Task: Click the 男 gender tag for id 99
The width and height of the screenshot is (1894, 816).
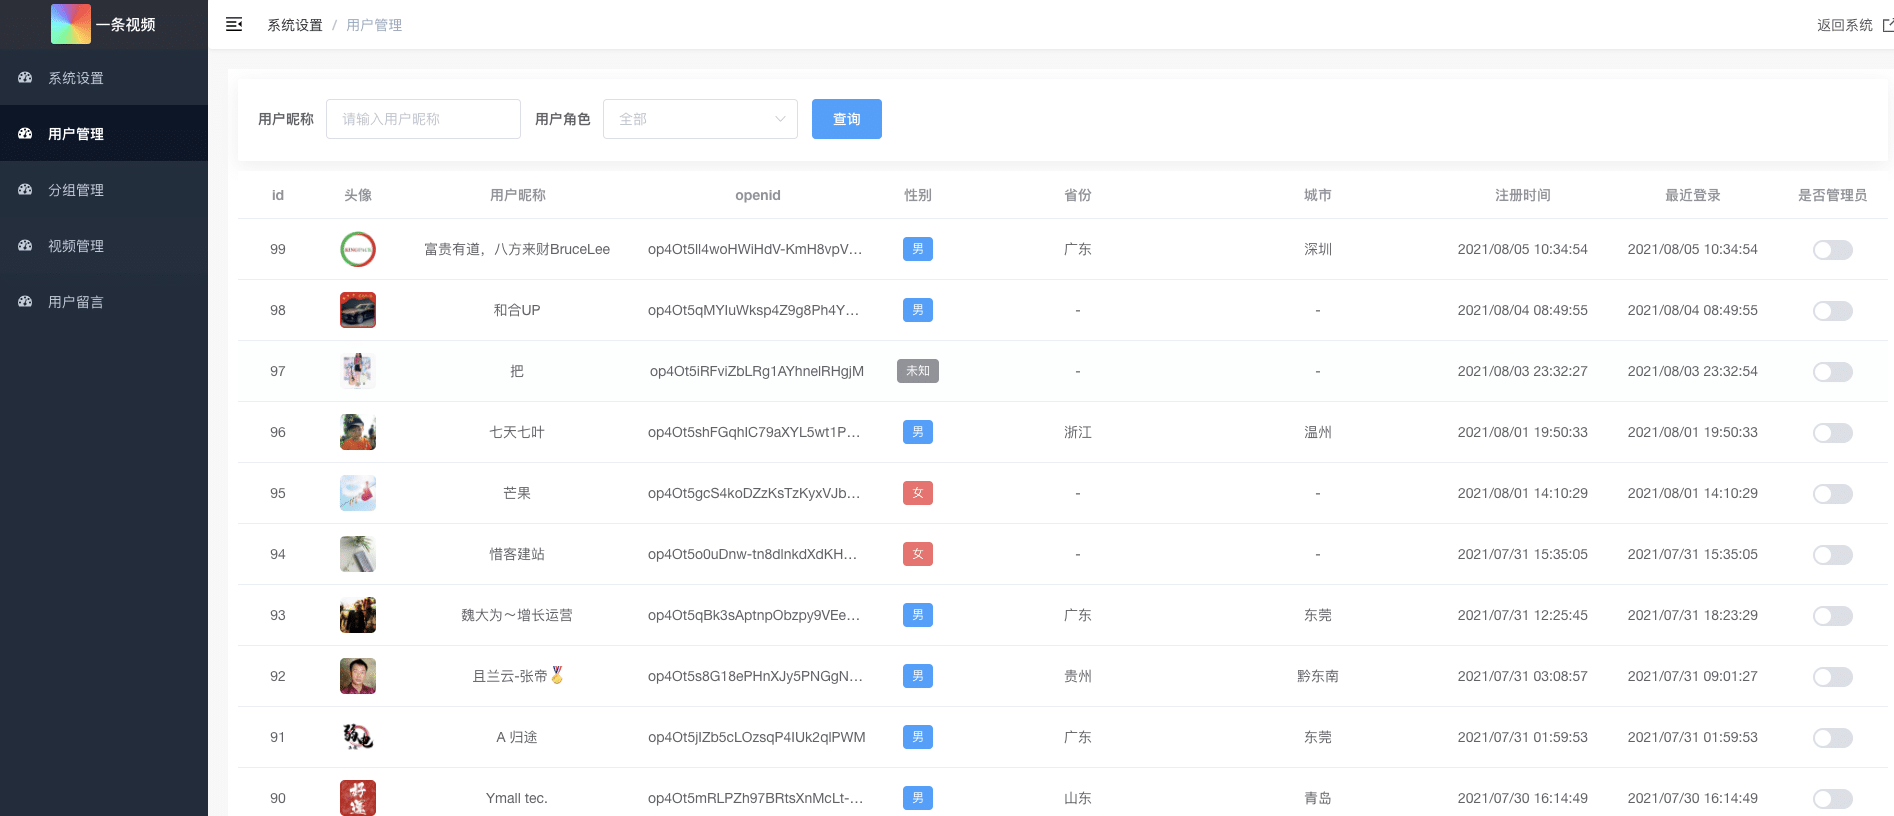Action: [x=918, y=249]
